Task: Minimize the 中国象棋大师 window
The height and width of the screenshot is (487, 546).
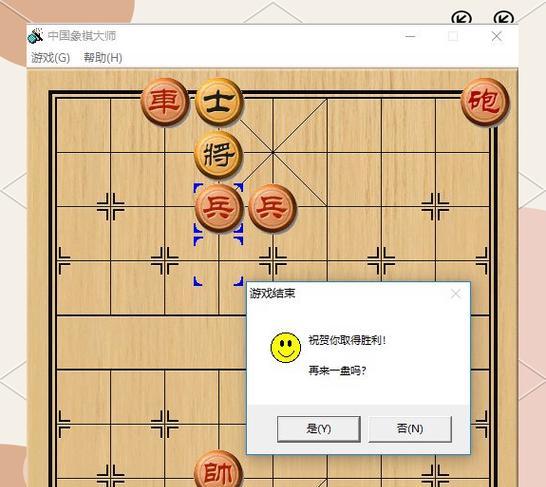Action: (x=411, y=36)
